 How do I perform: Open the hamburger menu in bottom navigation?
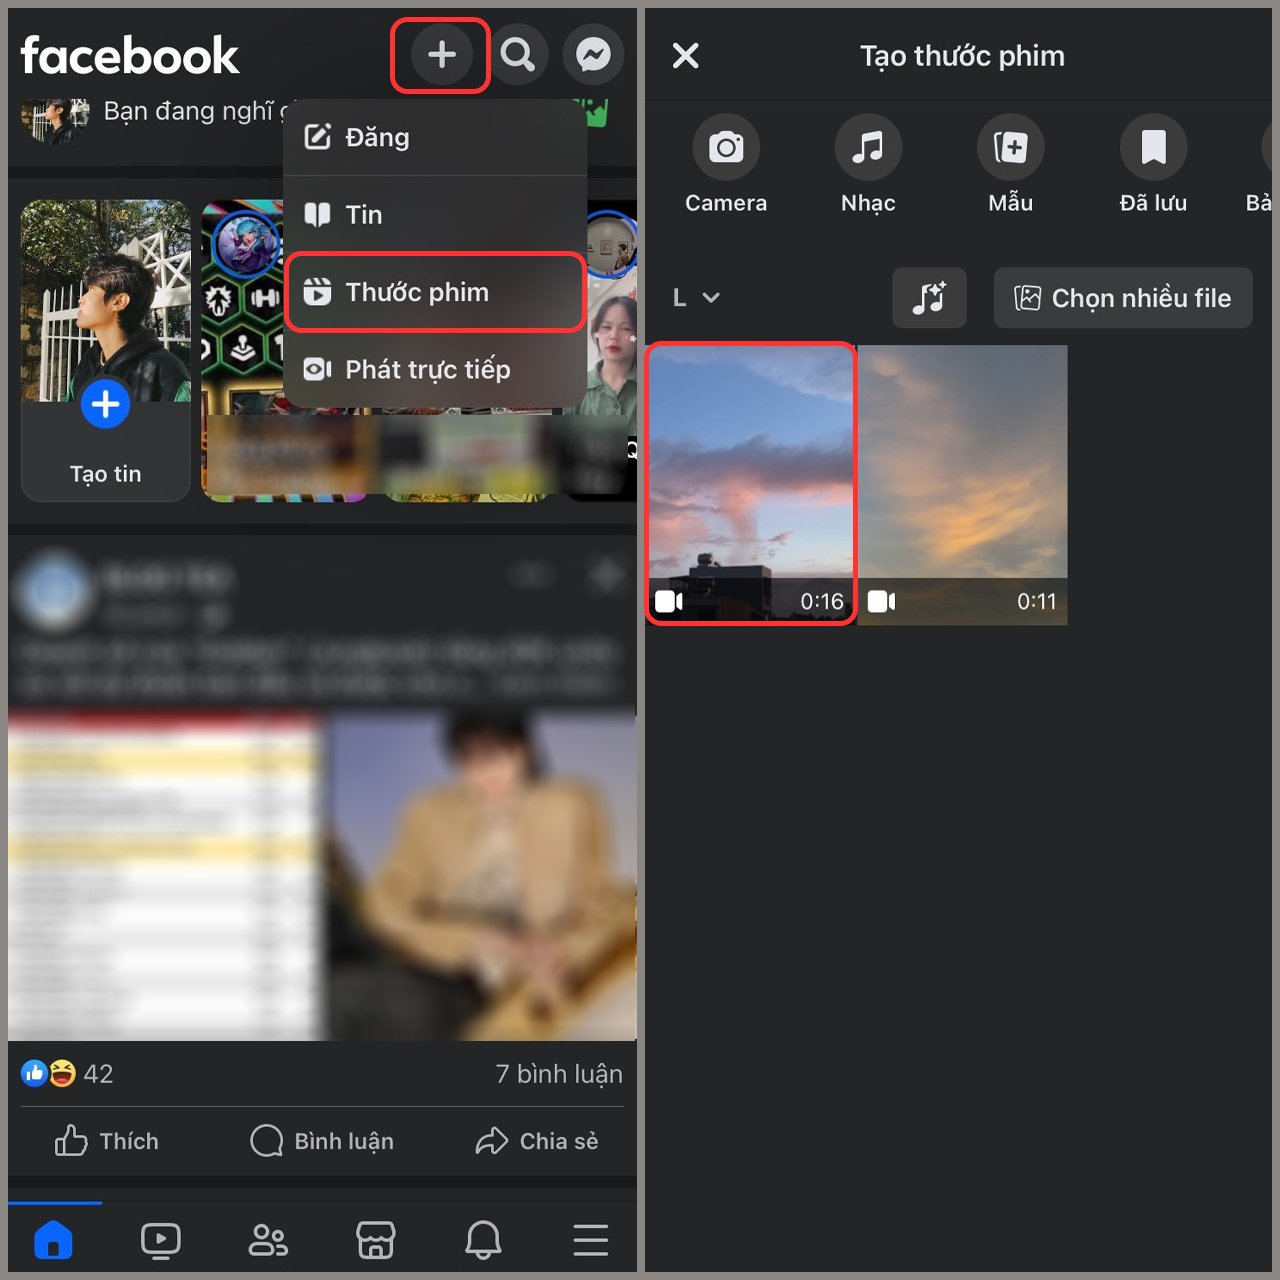pyautogui.click(x=591, y=1239)
